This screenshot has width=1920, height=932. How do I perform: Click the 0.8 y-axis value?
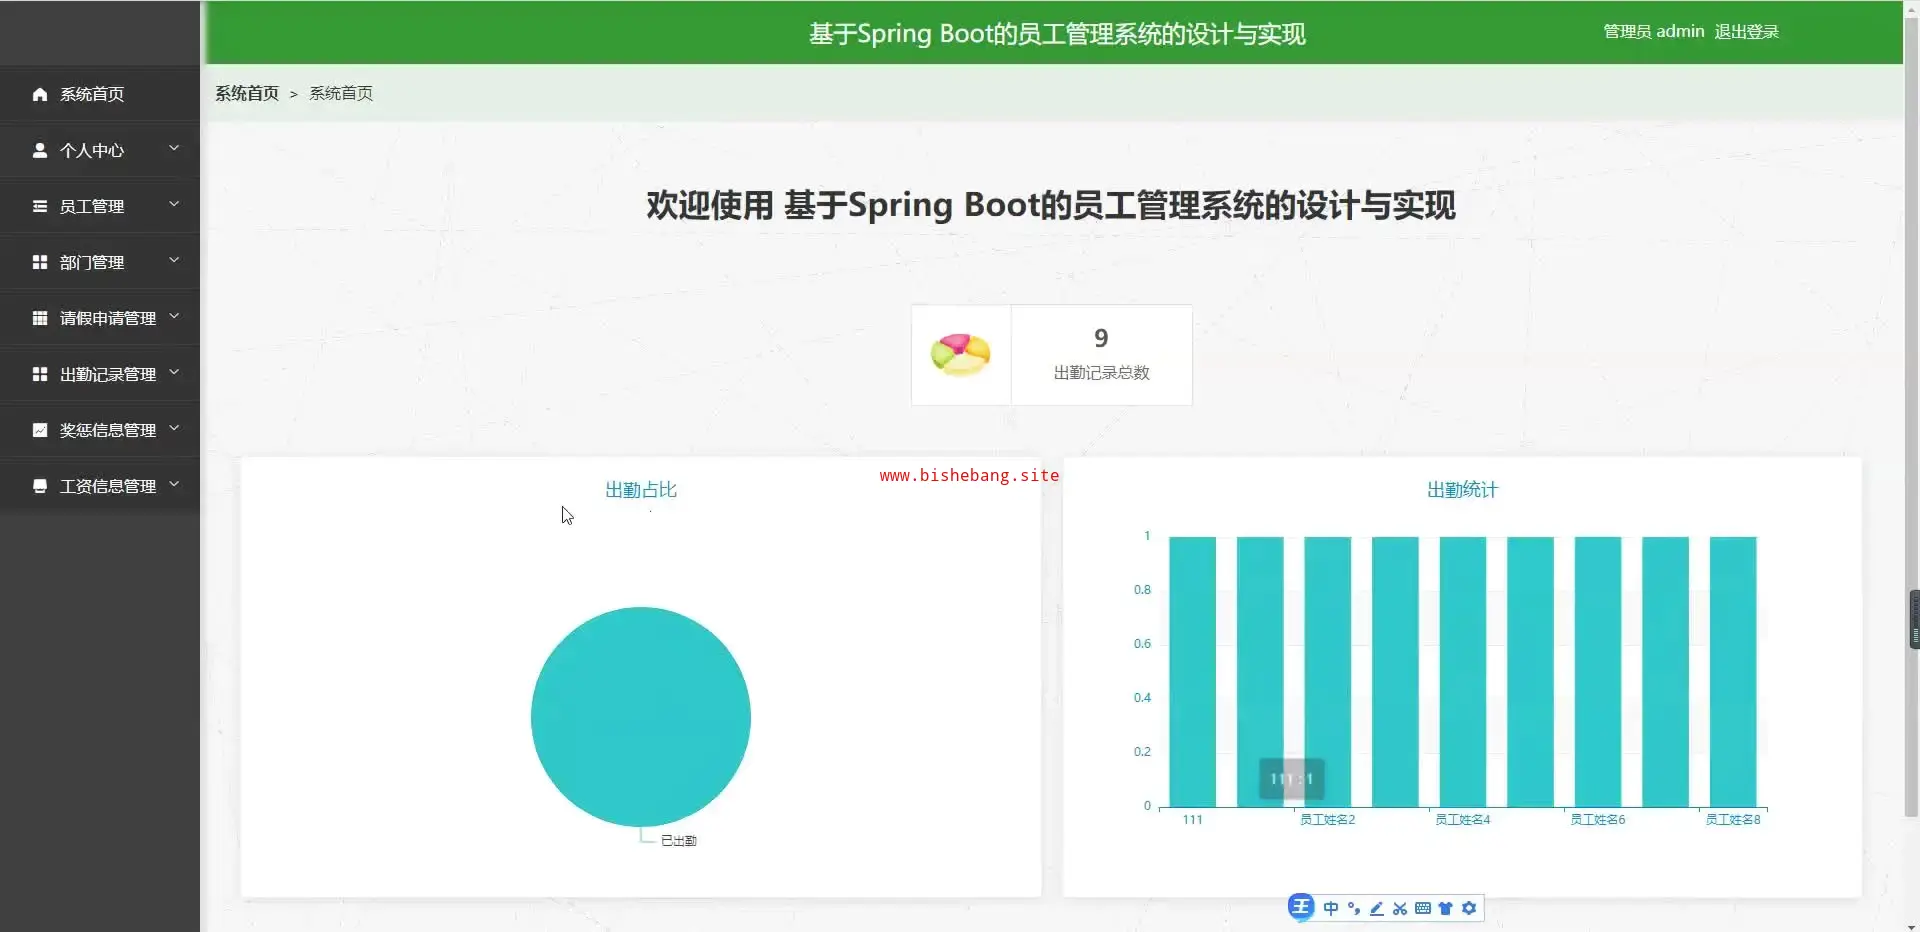click(x=1142, y=590)
